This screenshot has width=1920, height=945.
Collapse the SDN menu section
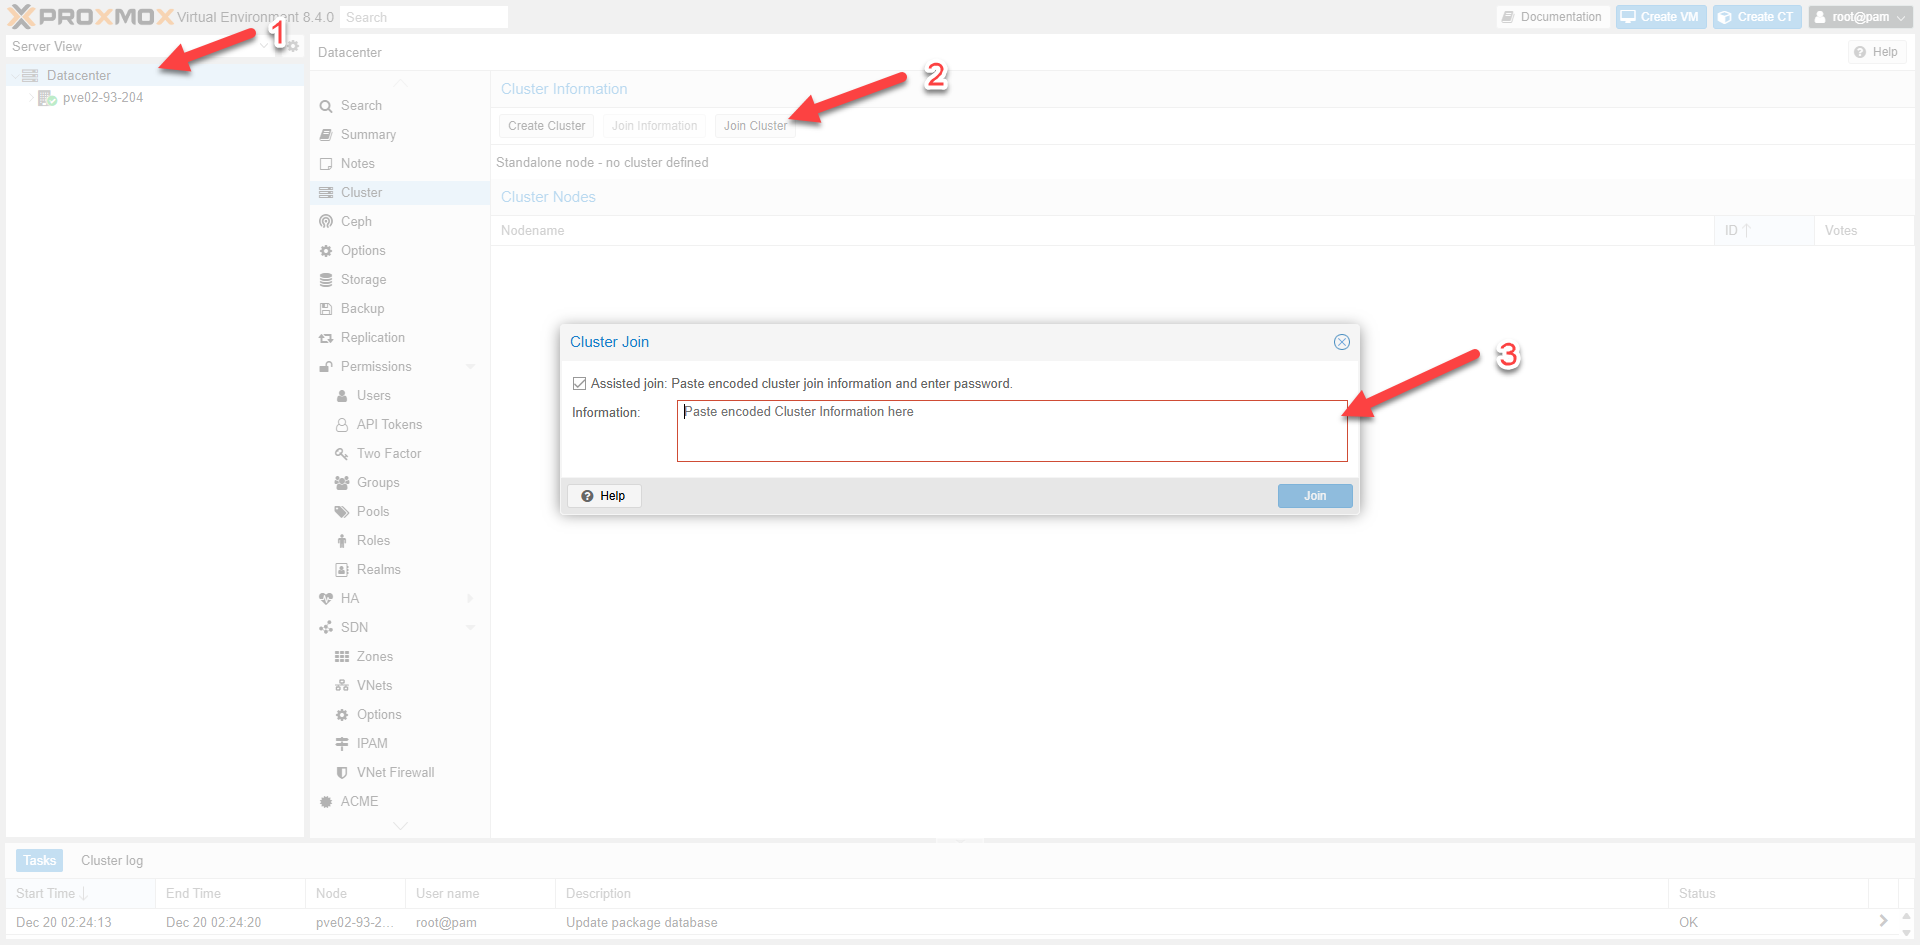470,628
